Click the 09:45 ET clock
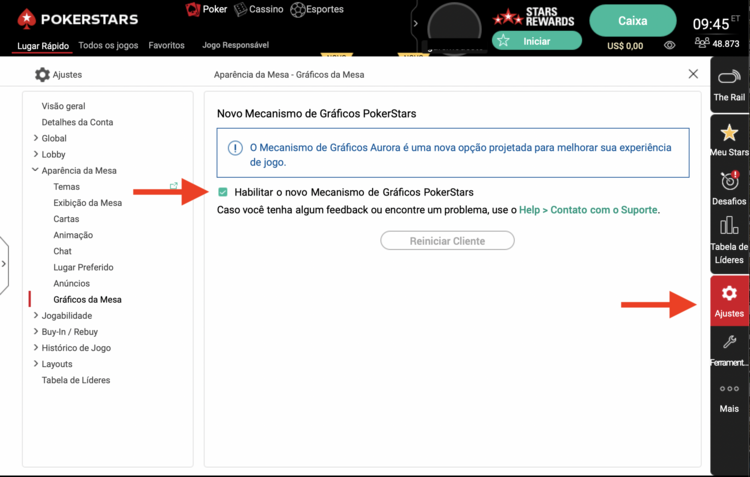Image resolution: width=750 pixels, height=477 pixels. (x=716, y=23)
